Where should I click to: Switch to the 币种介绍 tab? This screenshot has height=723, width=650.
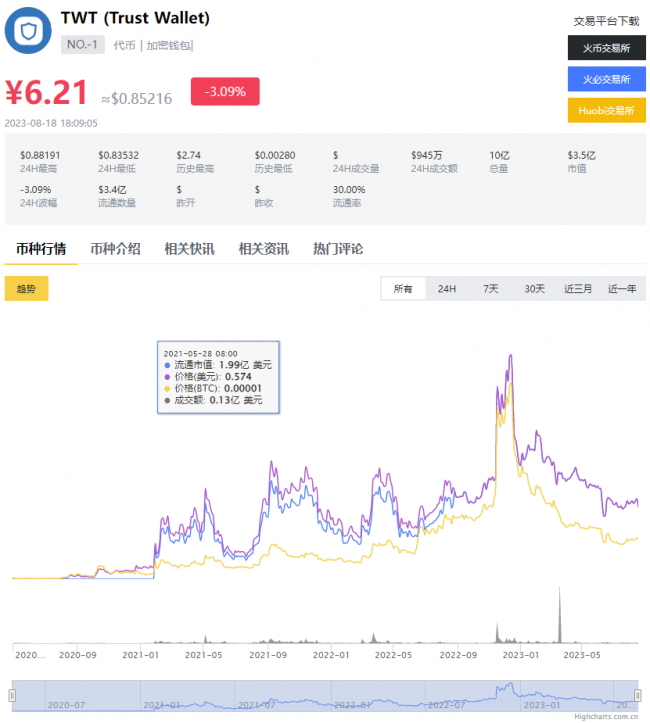115,249
